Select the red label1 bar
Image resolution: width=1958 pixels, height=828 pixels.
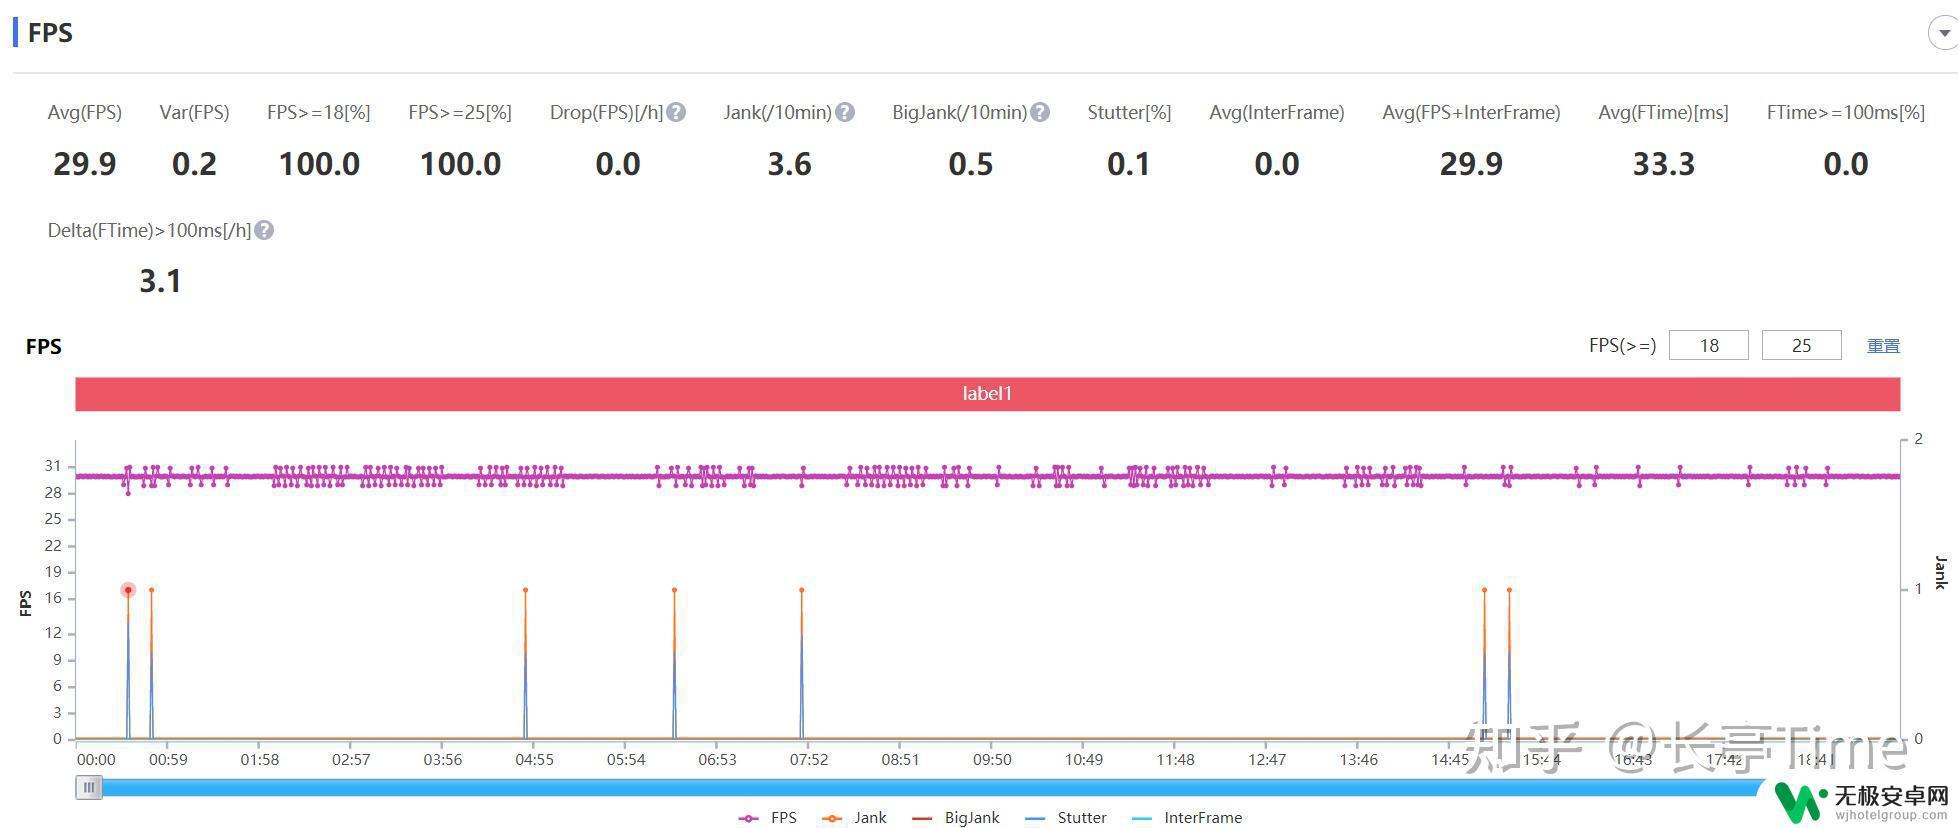point(987,394)
